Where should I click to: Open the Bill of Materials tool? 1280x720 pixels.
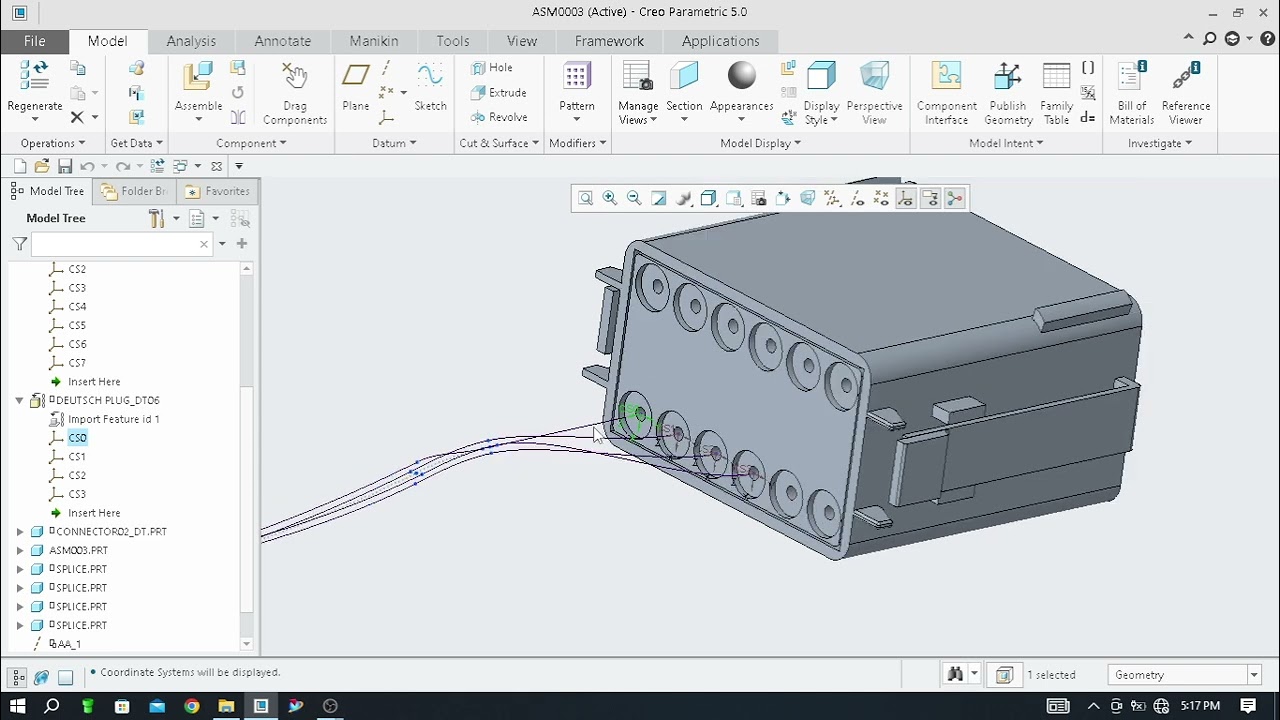click(1131, 90)
